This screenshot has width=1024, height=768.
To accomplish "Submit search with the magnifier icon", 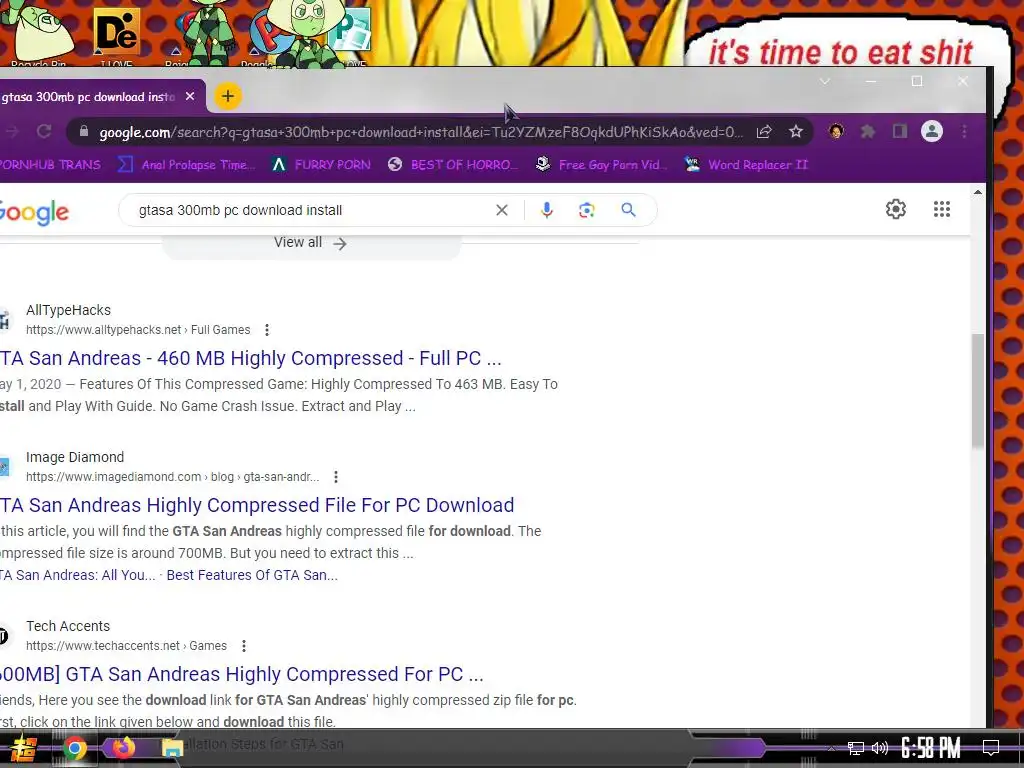I will (628, 210).
